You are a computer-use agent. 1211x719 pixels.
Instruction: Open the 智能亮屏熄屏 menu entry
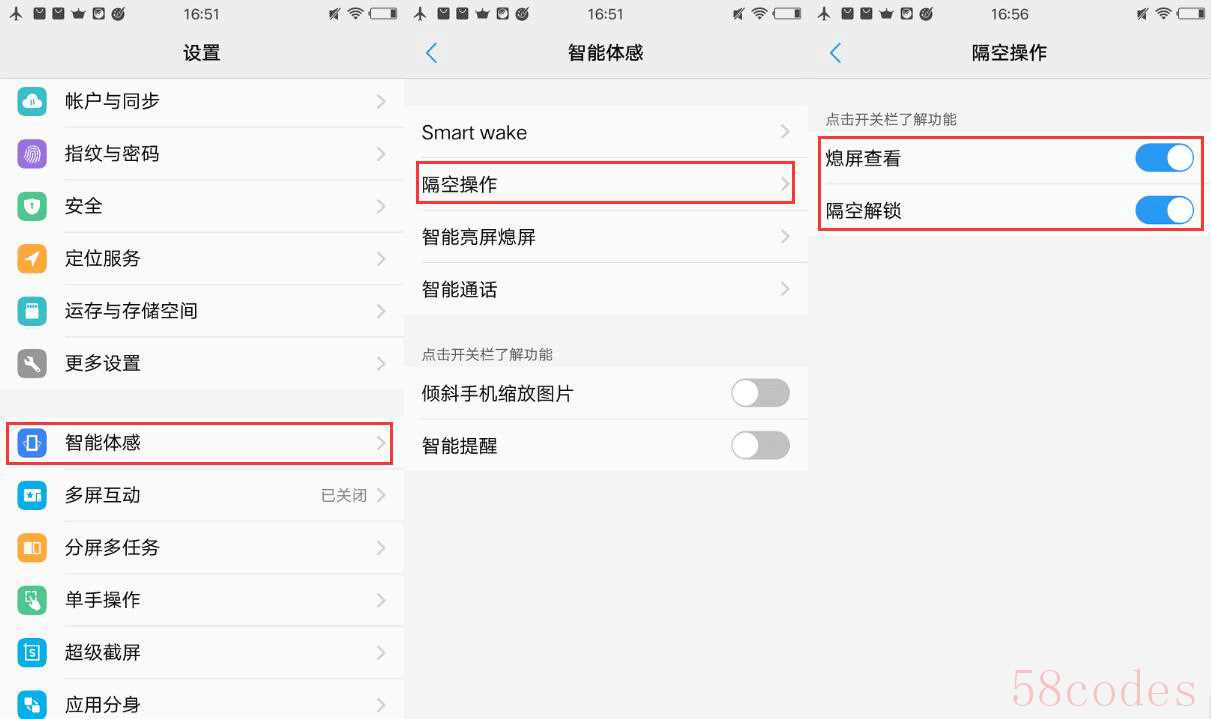pyautogui.click(x=606, y=237)
